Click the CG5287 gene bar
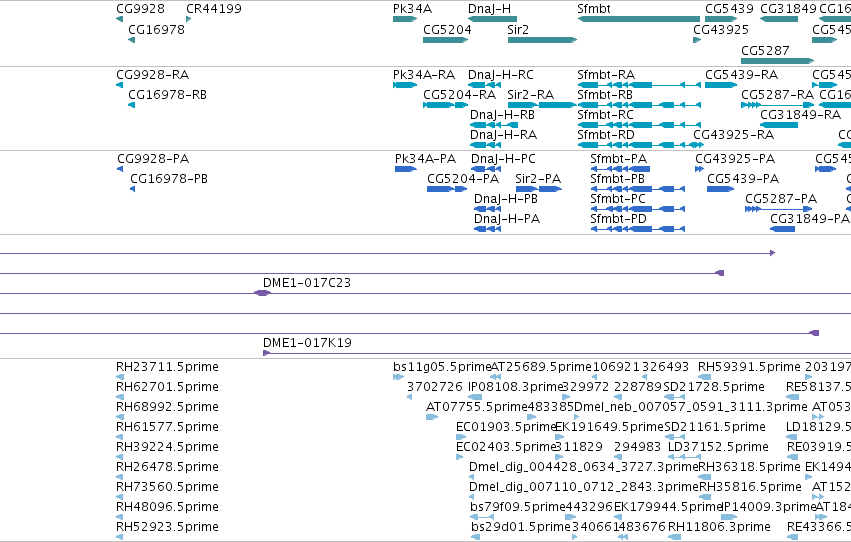This screenshot has height=542, width=851. tap(778, 61)
